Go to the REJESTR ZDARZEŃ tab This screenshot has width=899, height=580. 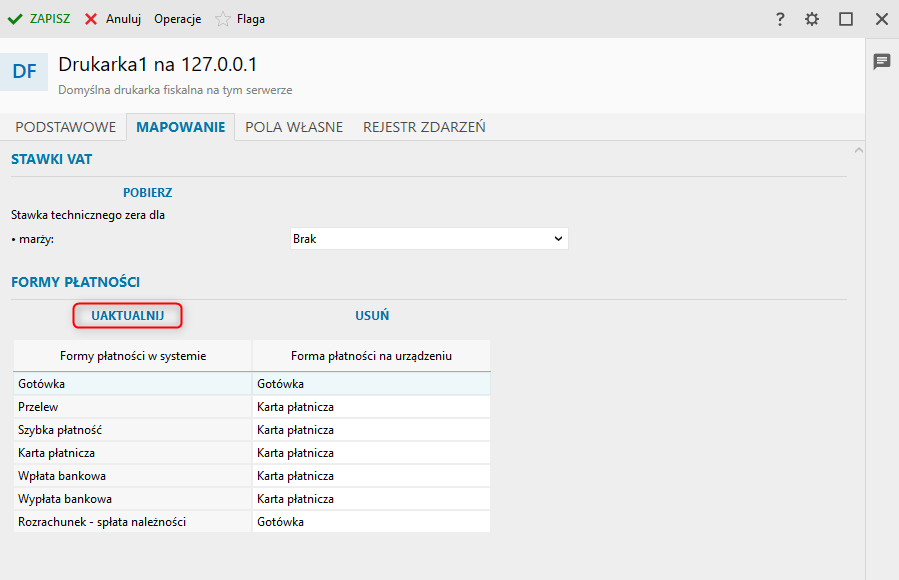click(424, 127)
